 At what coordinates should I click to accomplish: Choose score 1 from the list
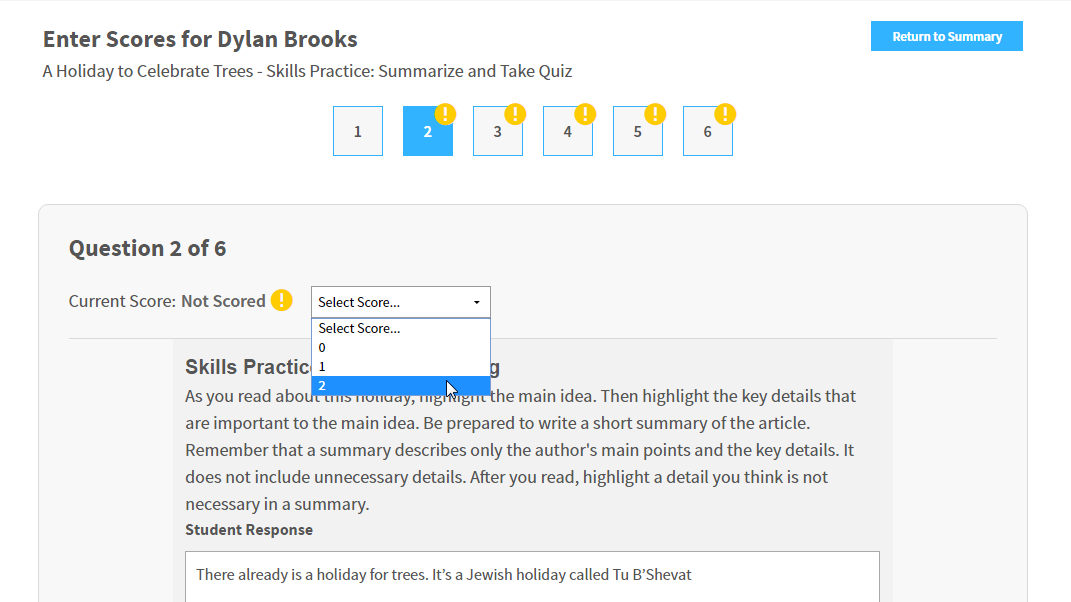[401, 366]
